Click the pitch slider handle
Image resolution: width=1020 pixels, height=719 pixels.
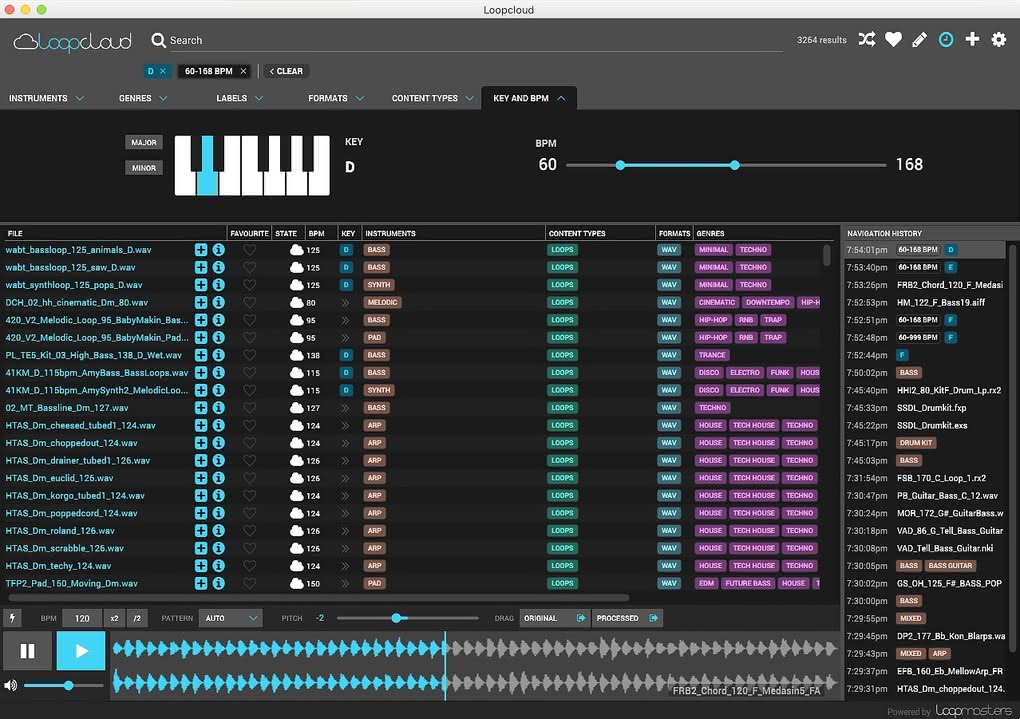pyautogui.click(x=396, y=618)
